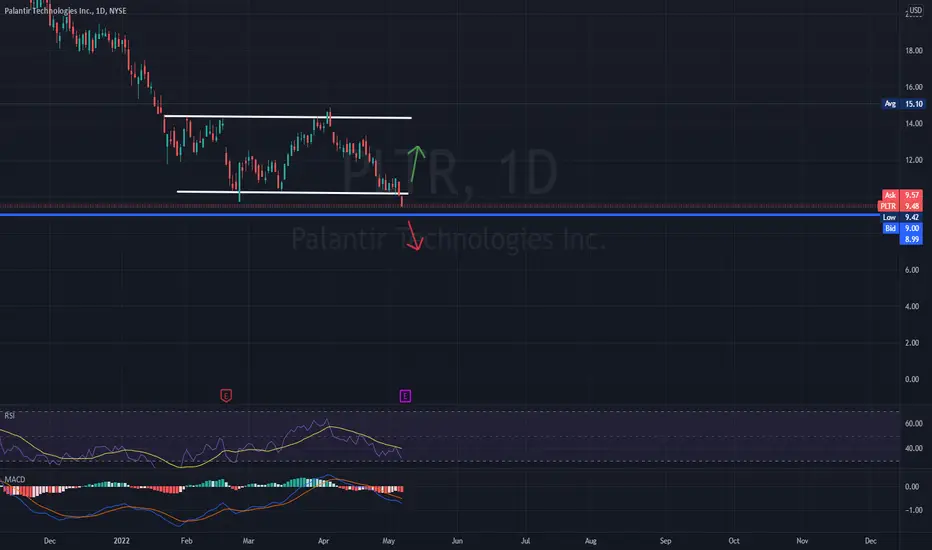The width and height of the screenshot is (932, 550).
Task: Click the 16.00 price axis value
Action: 914,87
